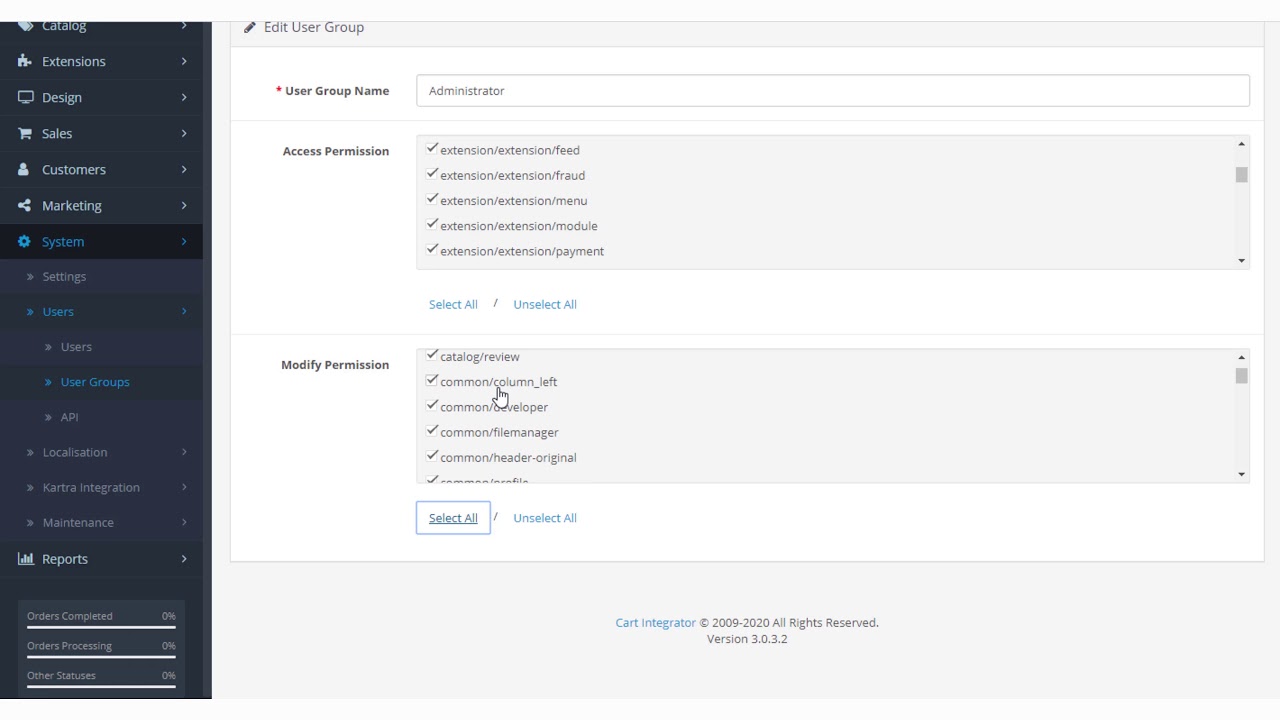Click the Design monitor icon

tap(25, 97)
